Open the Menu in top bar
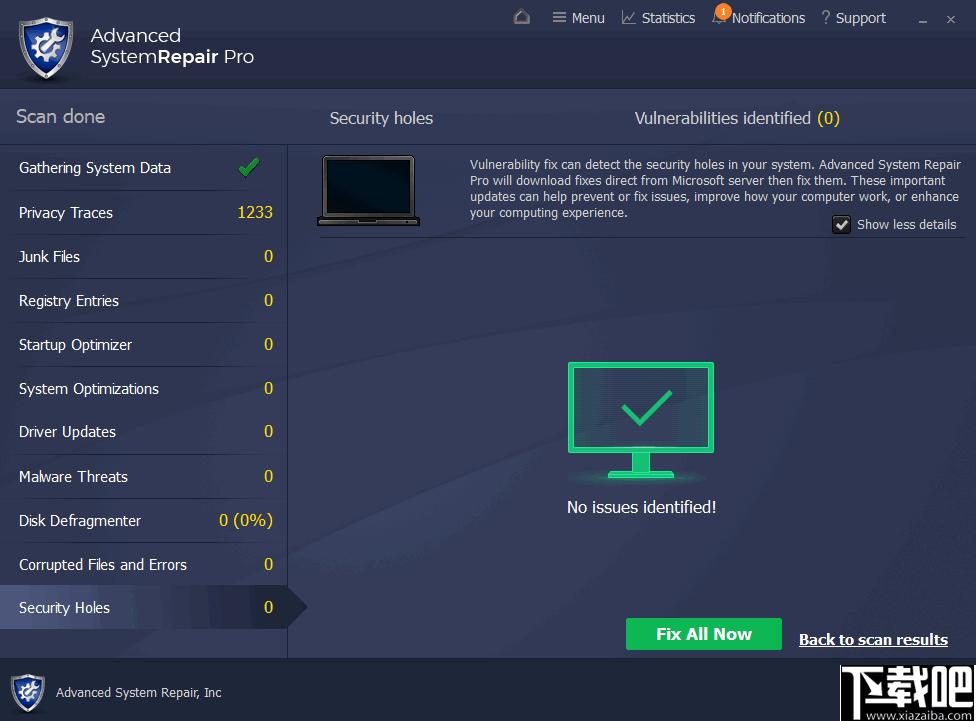 click(x=578, y=18)
